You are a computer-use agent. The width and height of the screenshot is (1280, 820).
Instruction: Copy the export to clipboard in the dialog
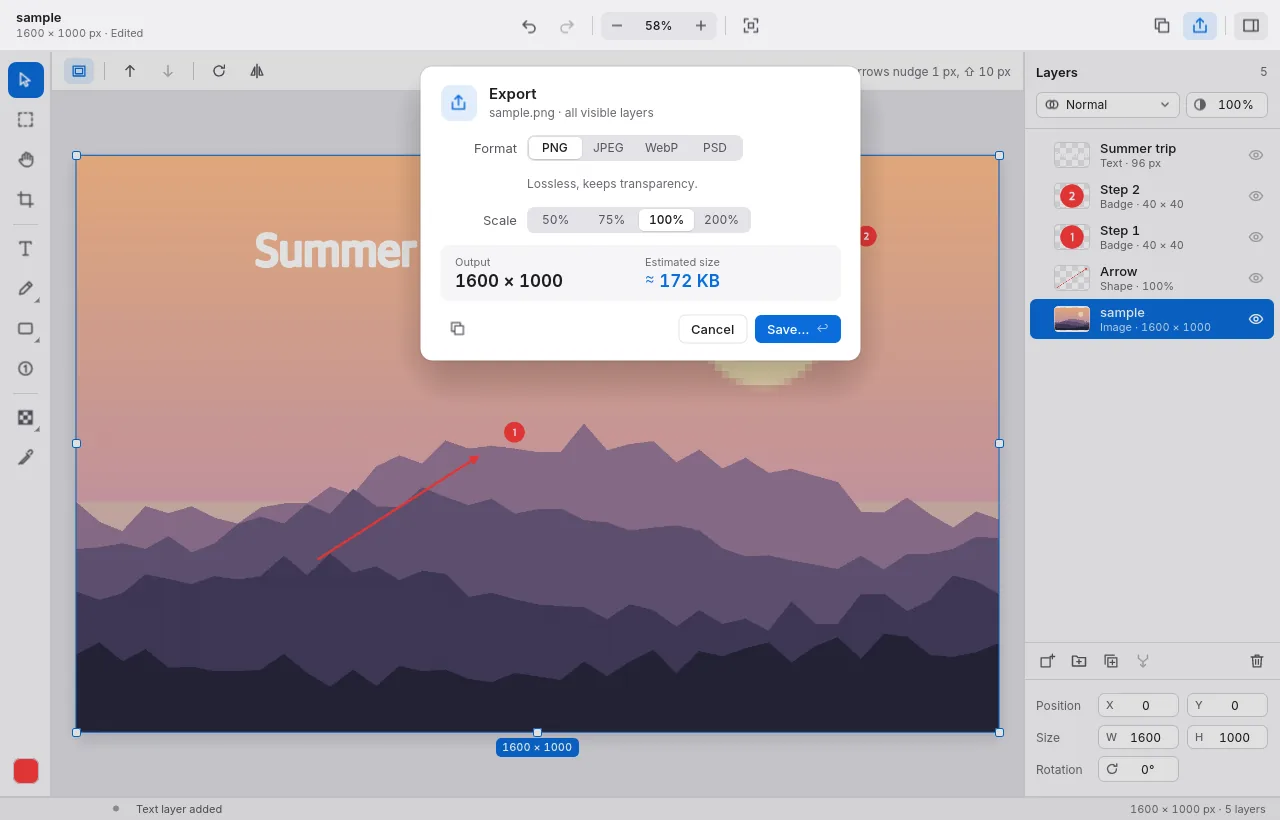457,329
